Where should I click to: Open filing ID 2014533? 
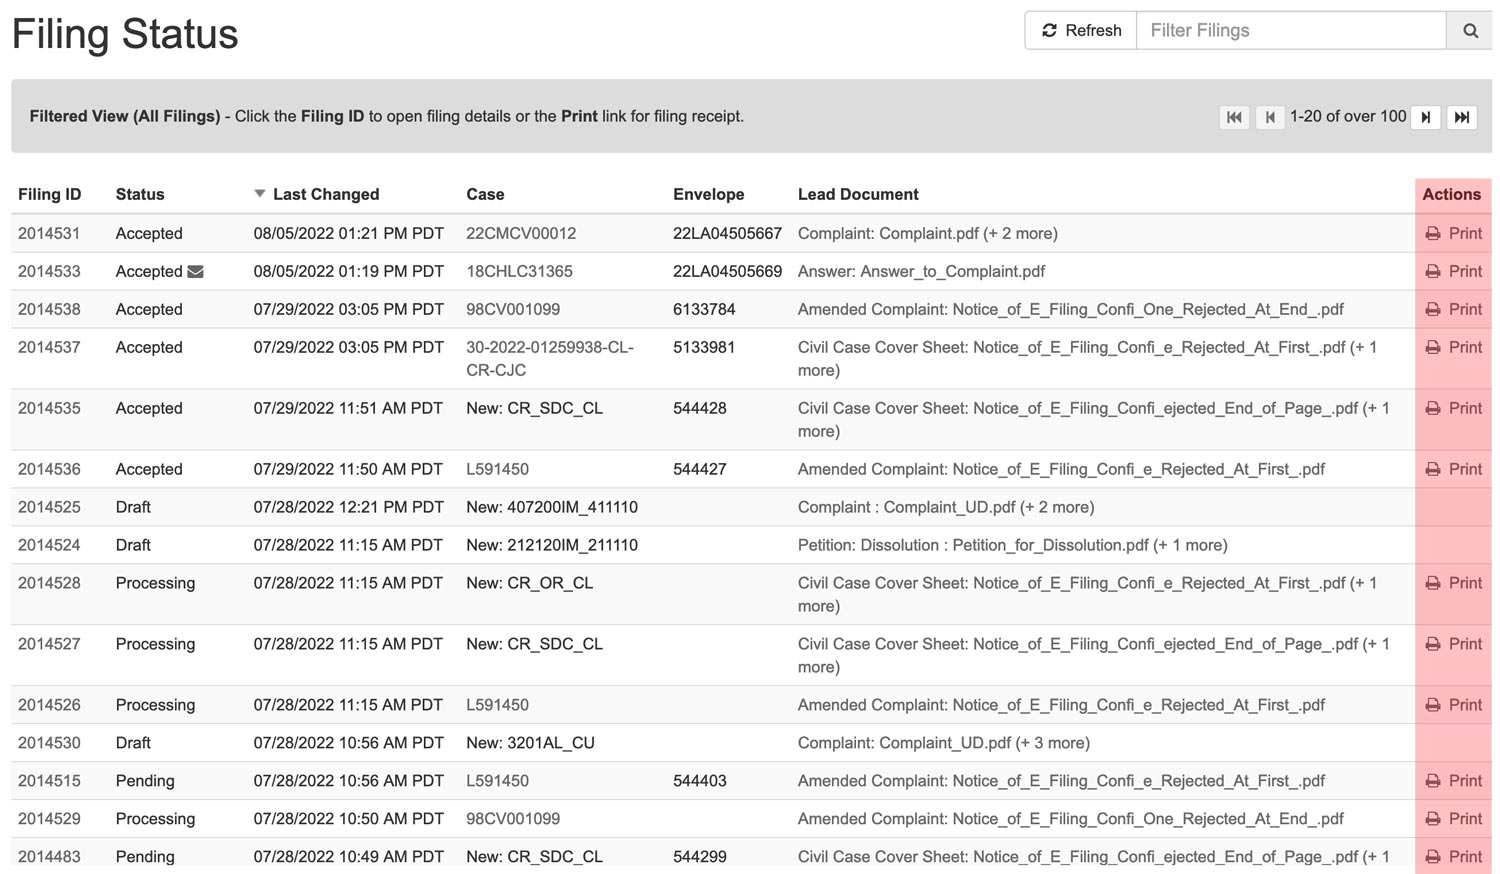coord(49,271)
